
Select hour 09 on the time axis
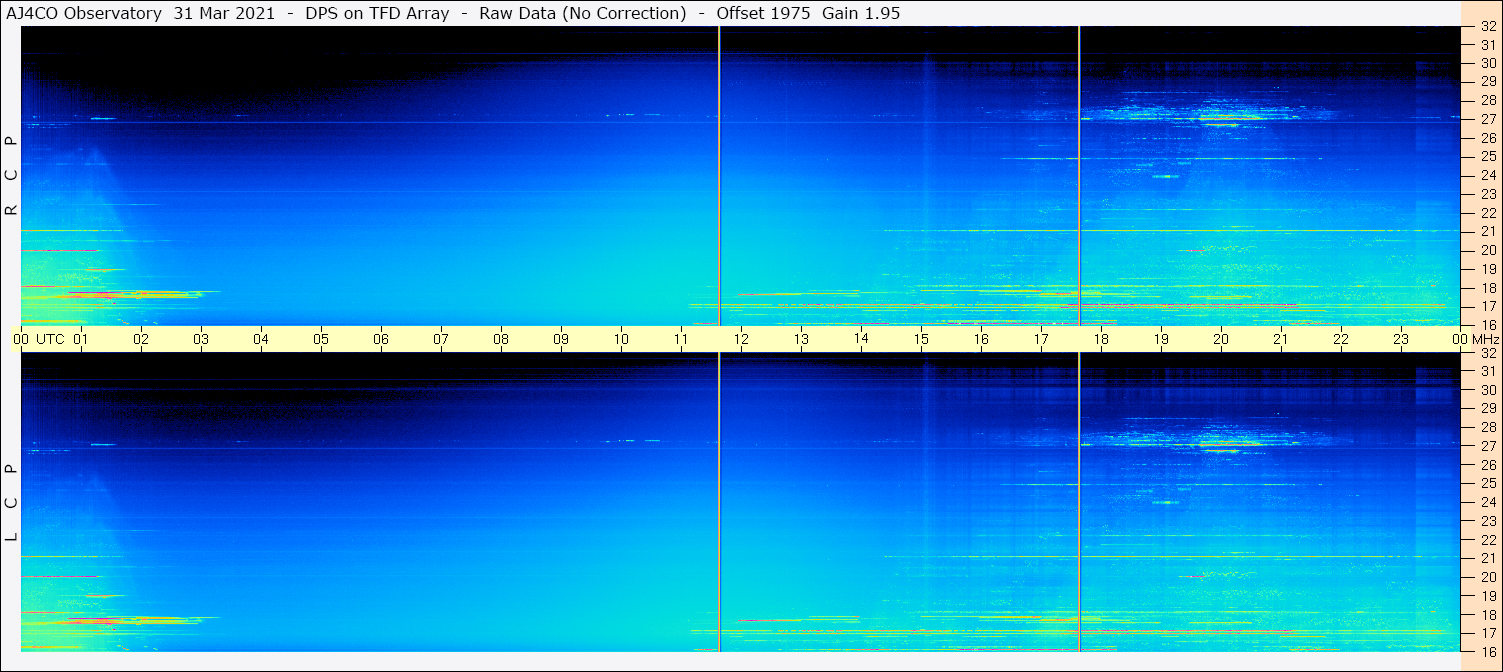(561, 339)
